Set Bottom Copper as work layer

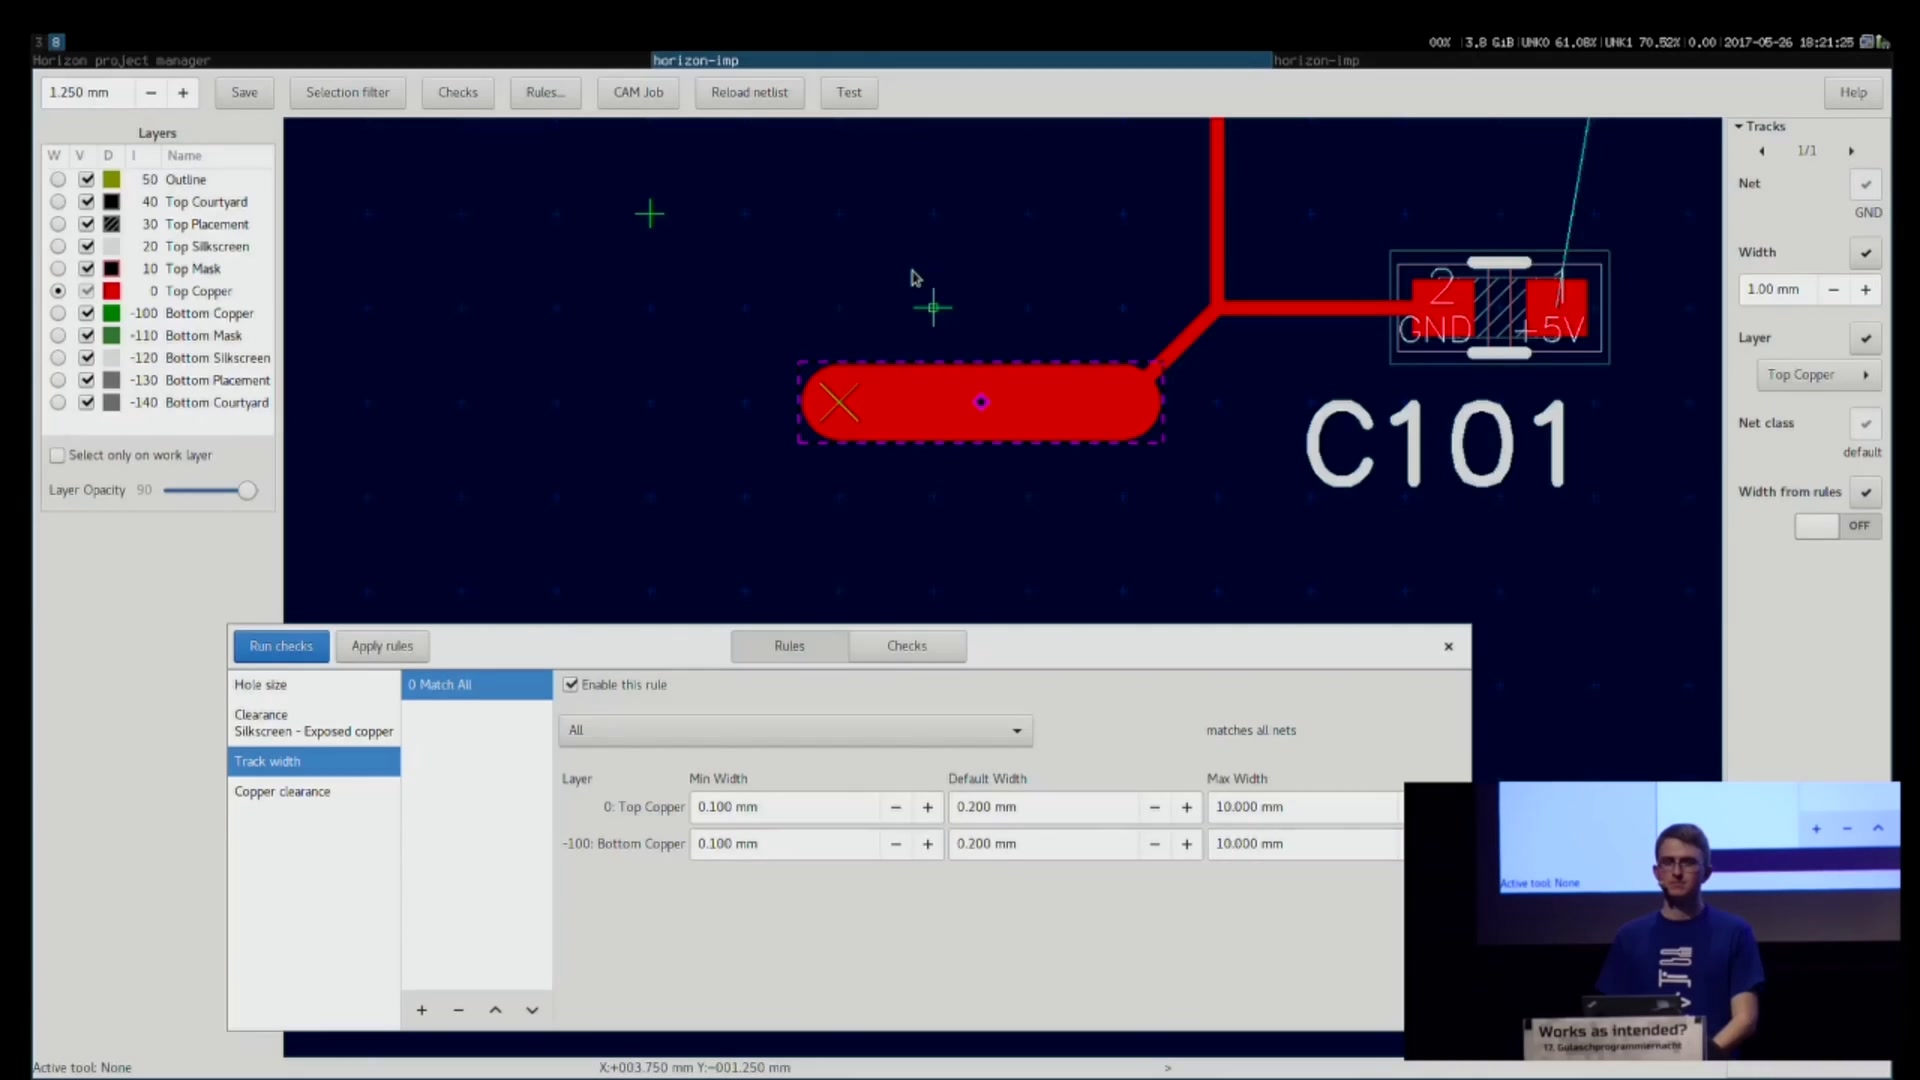click(x=58, y=314)
